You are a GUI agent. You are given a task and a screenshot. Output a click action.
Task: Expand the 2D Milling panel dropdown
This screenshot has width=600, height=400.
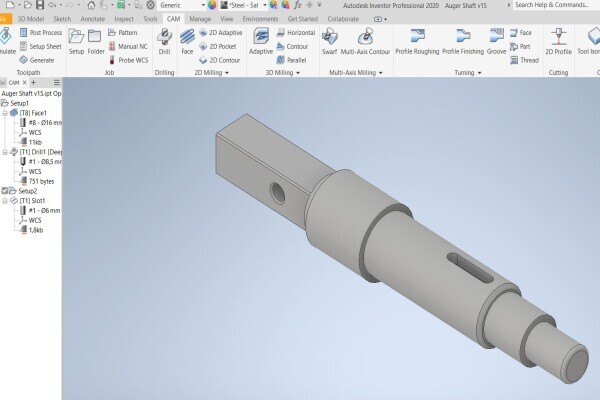coord(227,73)
